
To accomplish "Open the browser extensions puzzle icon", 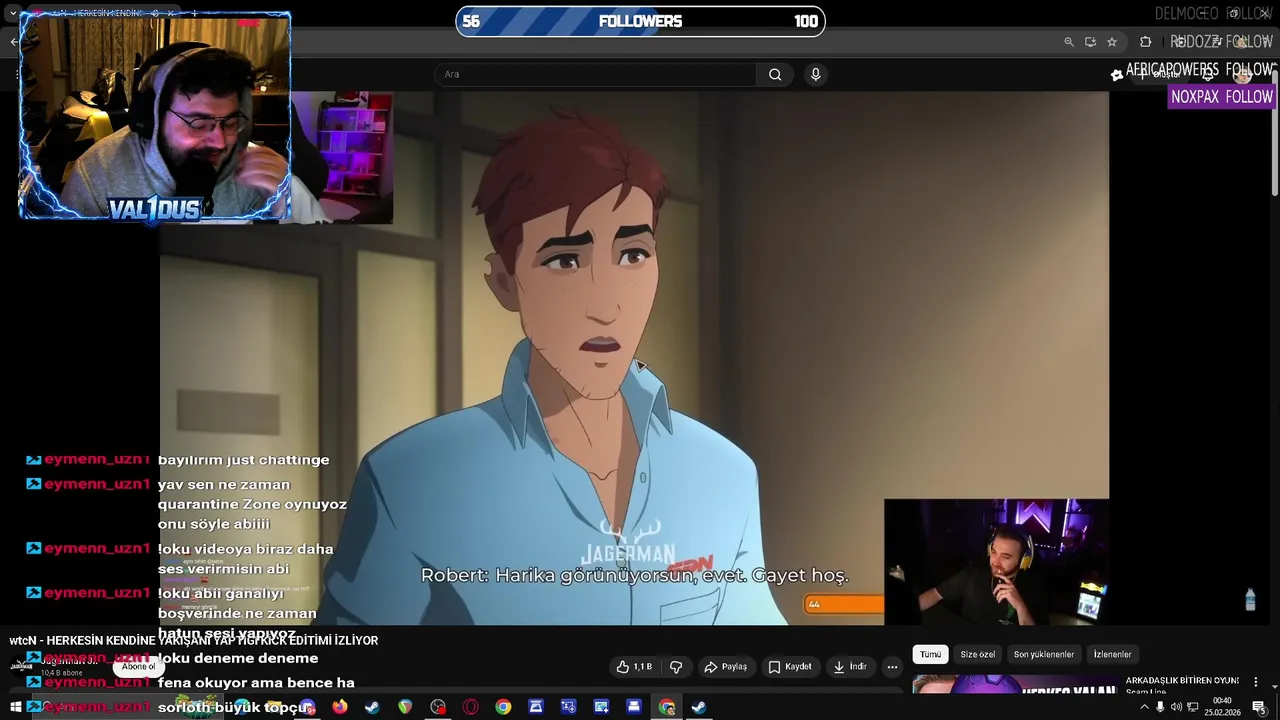I will [1146, 42].
